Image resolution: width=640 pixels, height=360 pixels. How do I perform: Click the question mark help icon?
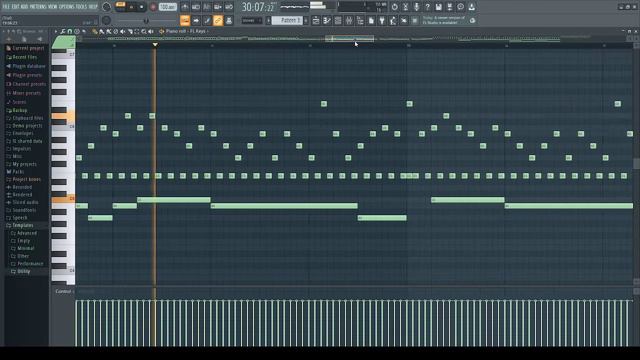[x=427, y=7]
